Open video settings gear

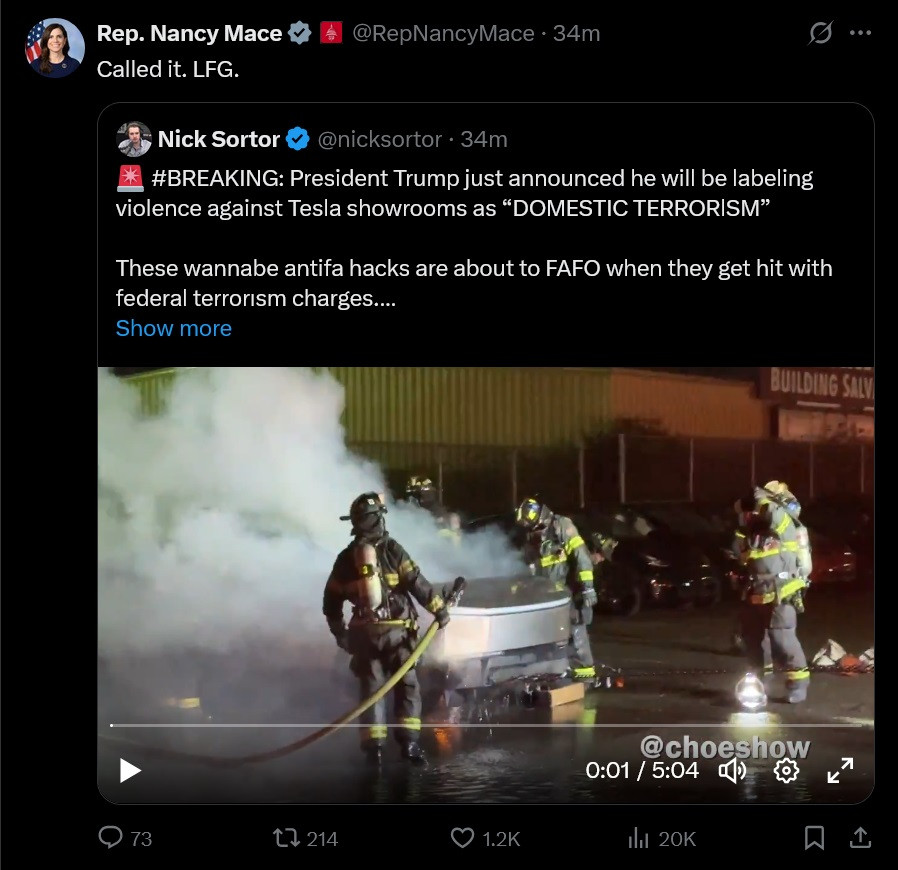tap(787, 770)
